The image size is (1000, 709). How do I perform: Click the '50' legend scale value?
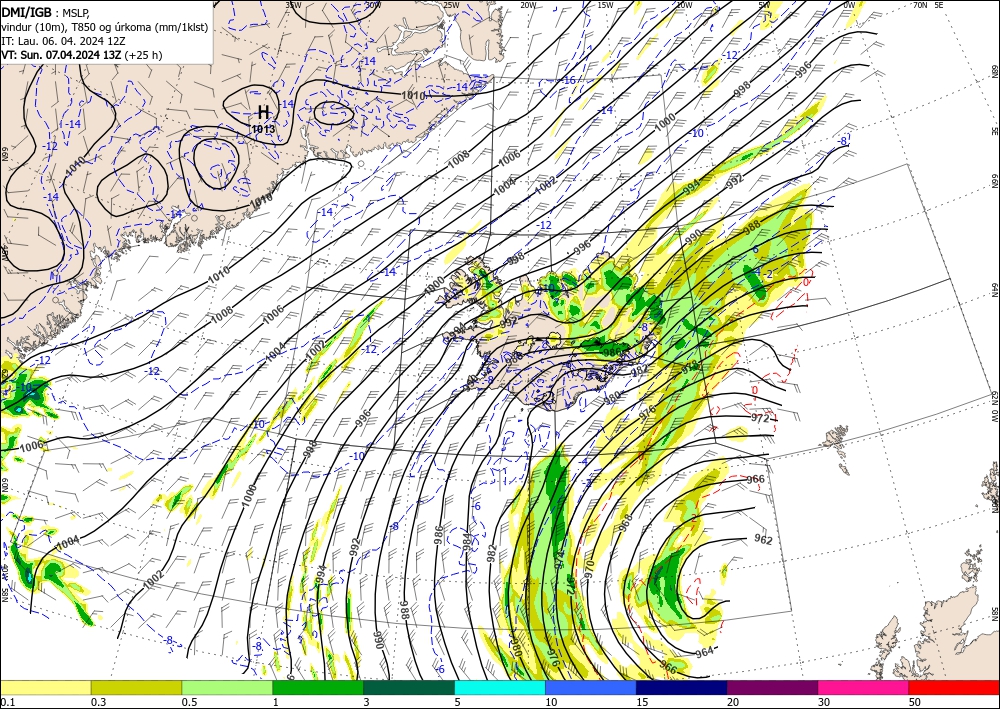(915, 702)
